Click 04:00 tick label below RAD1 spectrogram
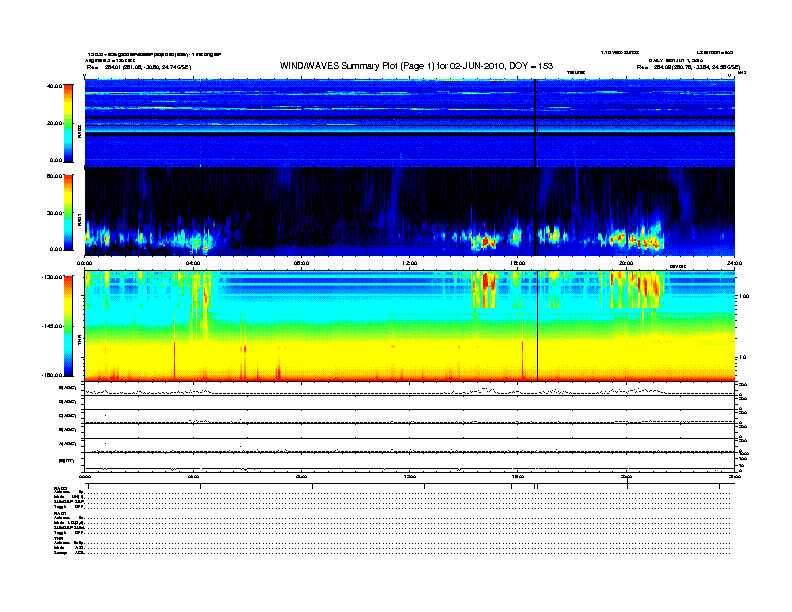792x612 pixels. pyautogui.click(x=193, y=263)
